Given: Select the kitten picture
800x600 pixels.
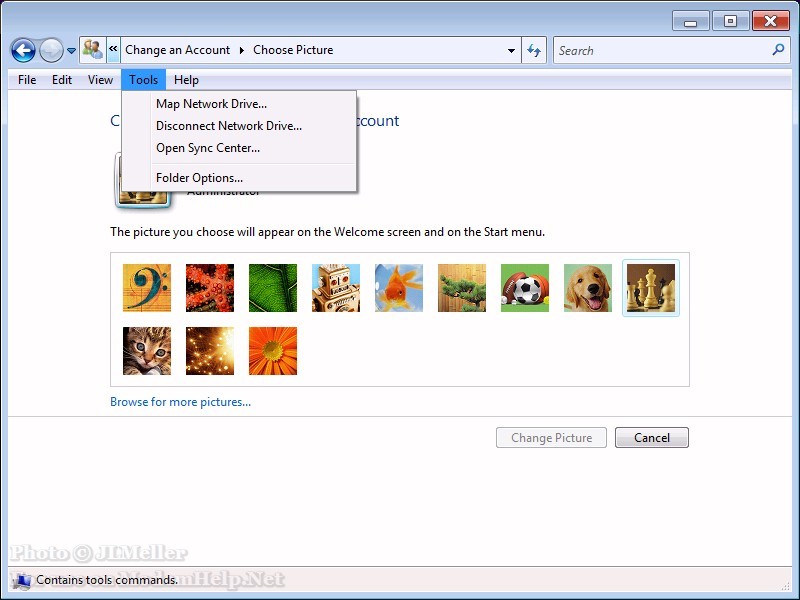Looking at the screenshot, I should (147, 351).
